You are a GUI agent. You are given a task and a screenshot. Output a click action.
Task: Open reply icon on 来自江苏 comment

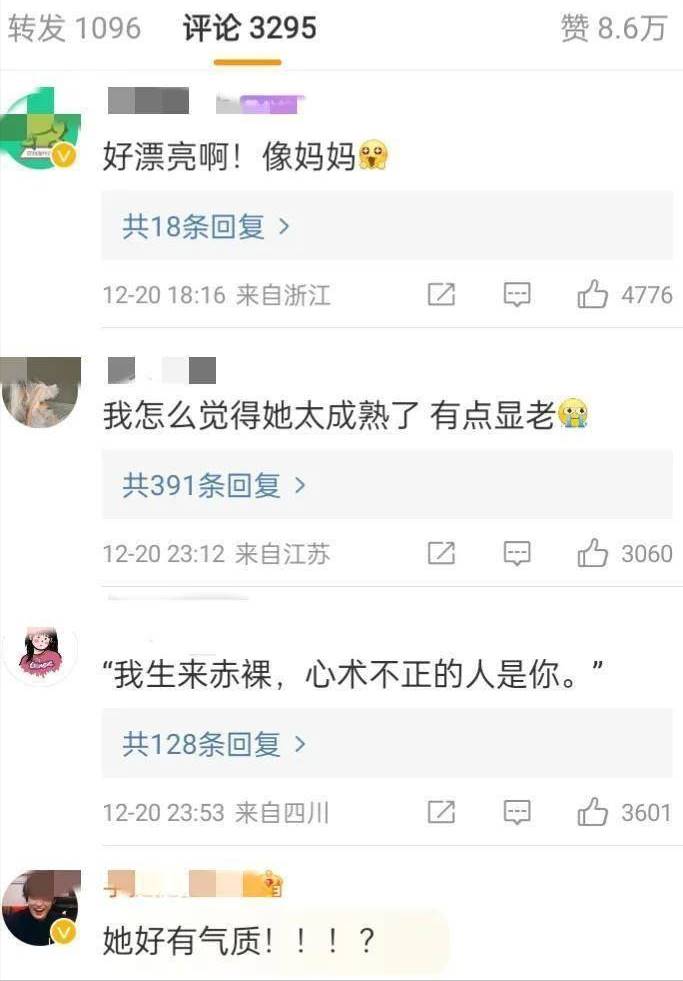(517, 553)
